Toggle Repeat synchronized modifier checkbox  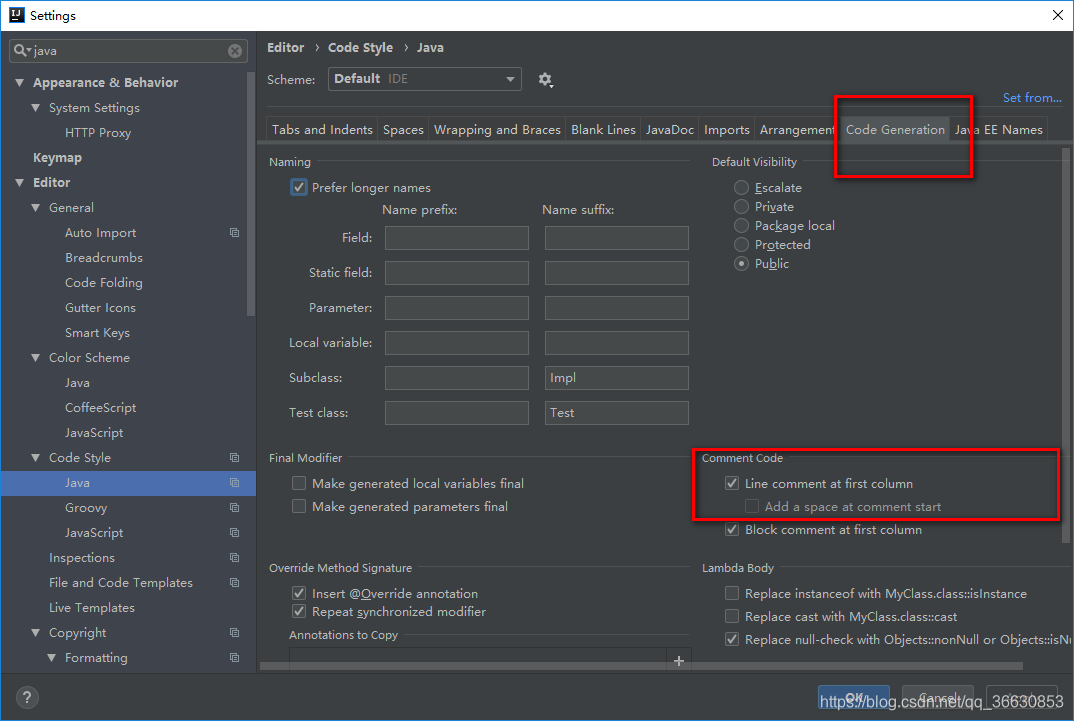tap(299, 611)
